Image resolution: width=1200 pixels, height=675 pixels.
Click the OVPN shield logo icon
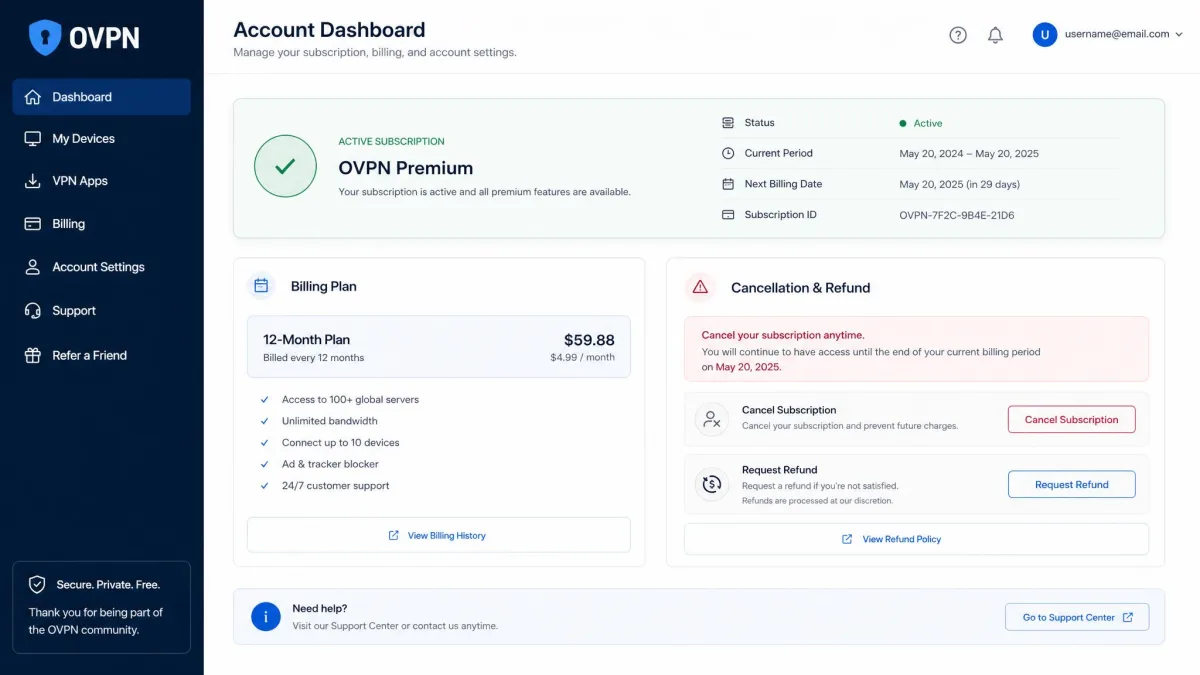coord(45,38)
